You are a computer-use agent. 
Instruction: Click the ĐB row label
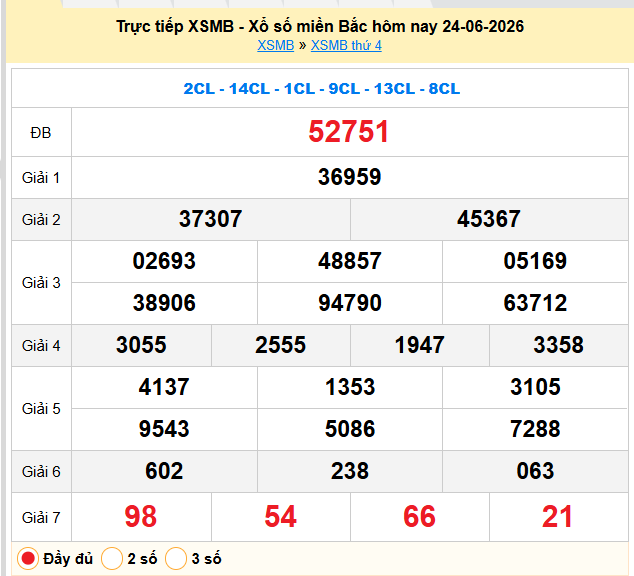tap(41, 133)
